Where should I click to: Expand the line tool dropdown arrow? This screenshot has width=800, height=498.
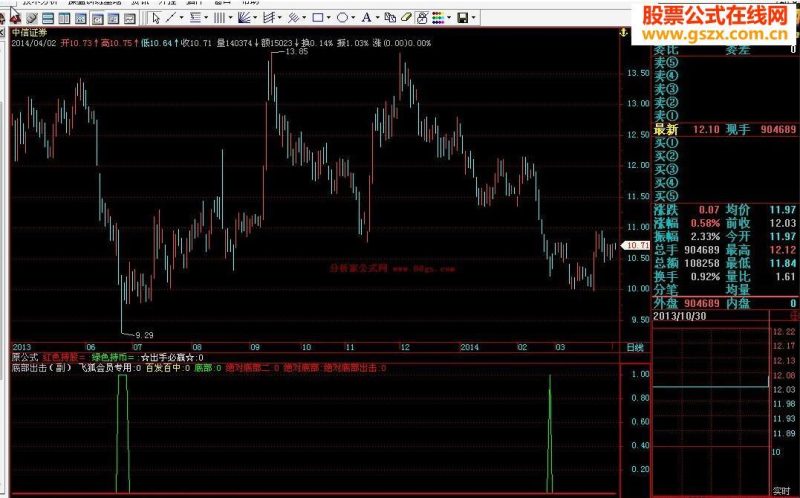(x=181, y=18)
